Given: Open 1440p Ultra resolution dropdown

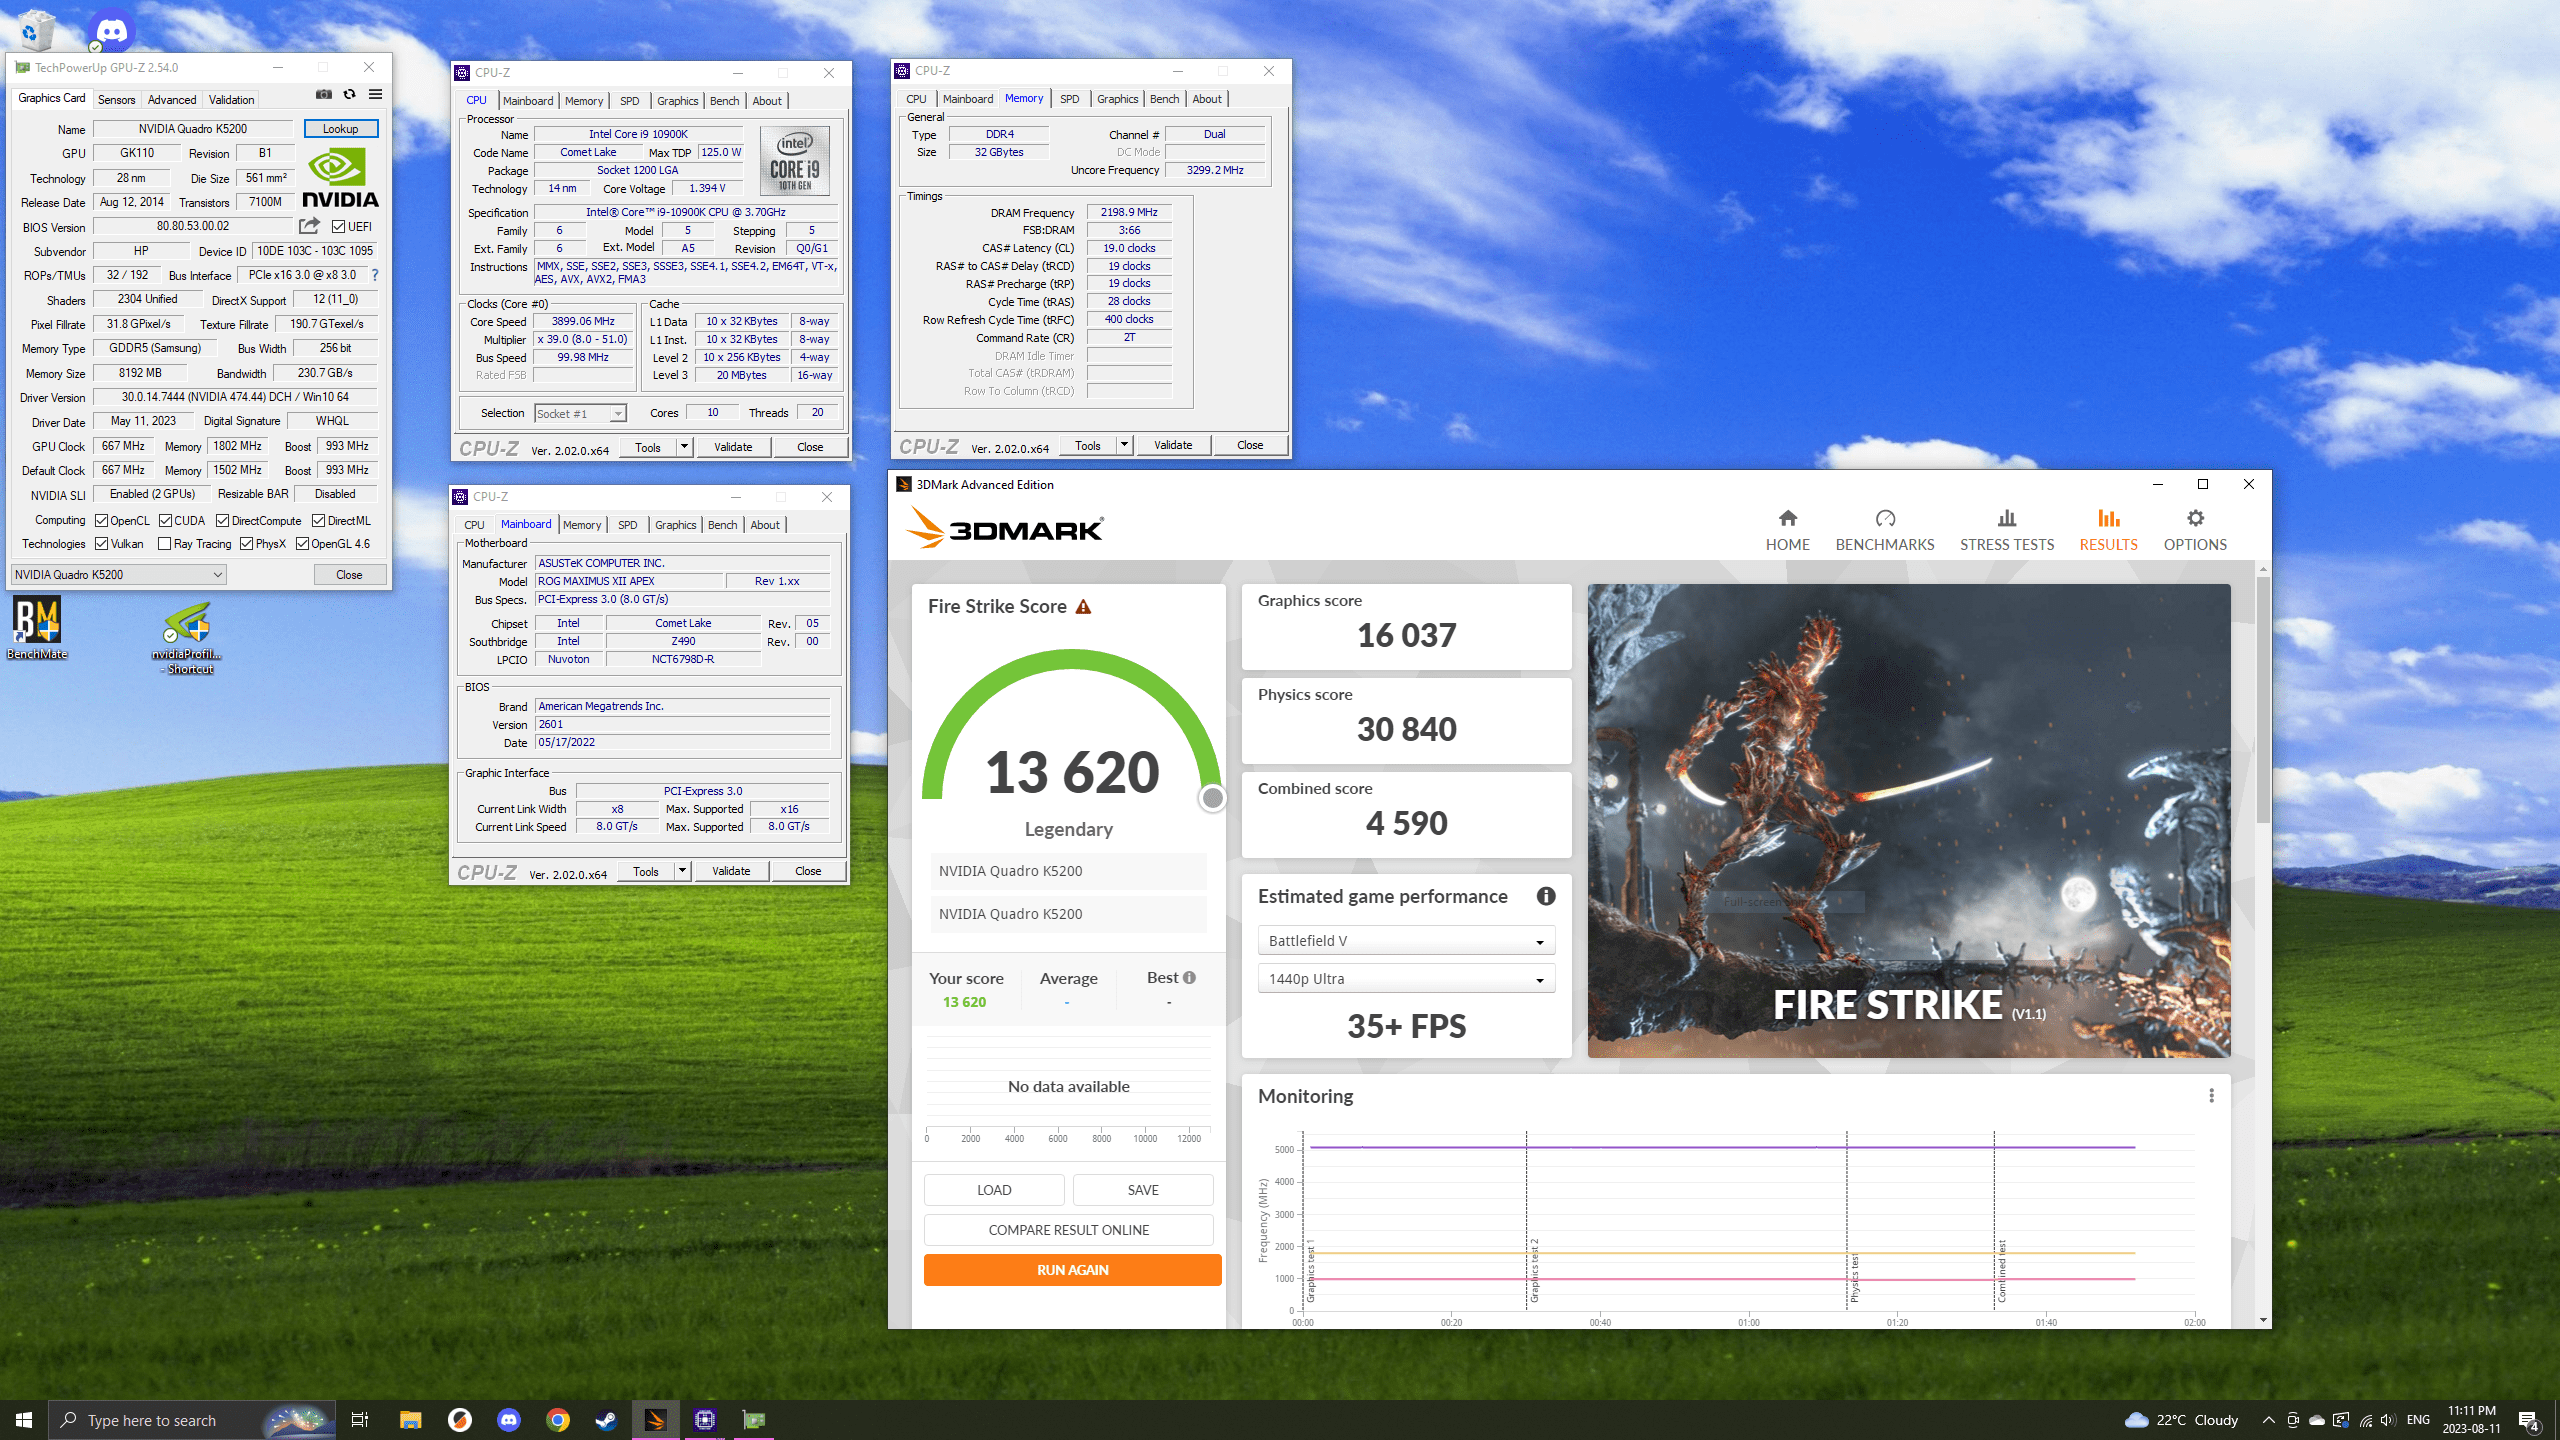Looking at the screenshot, I should [1406, 979].
